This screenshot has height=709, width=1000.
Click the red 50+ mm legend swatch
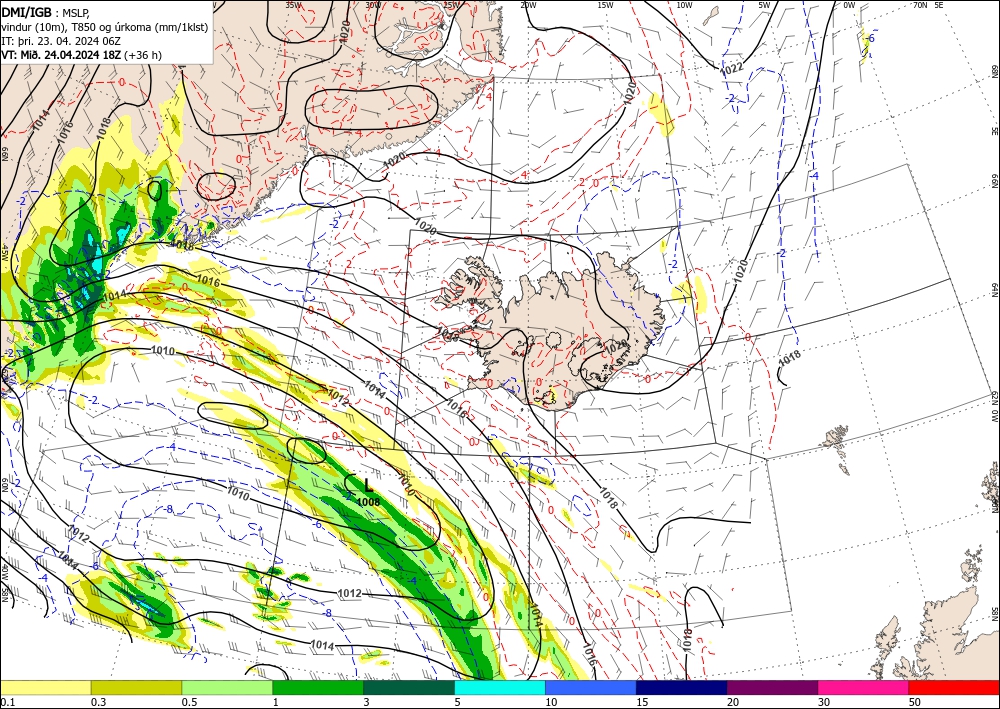pyautogui.click(x=954, y=687)
